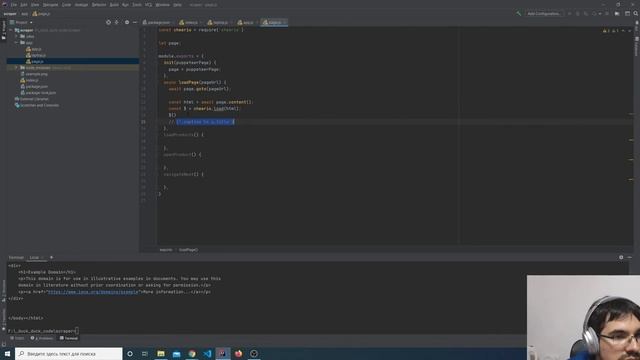
Task: Open Search Everywhere magnifier icon
Action: pos(636,13)
